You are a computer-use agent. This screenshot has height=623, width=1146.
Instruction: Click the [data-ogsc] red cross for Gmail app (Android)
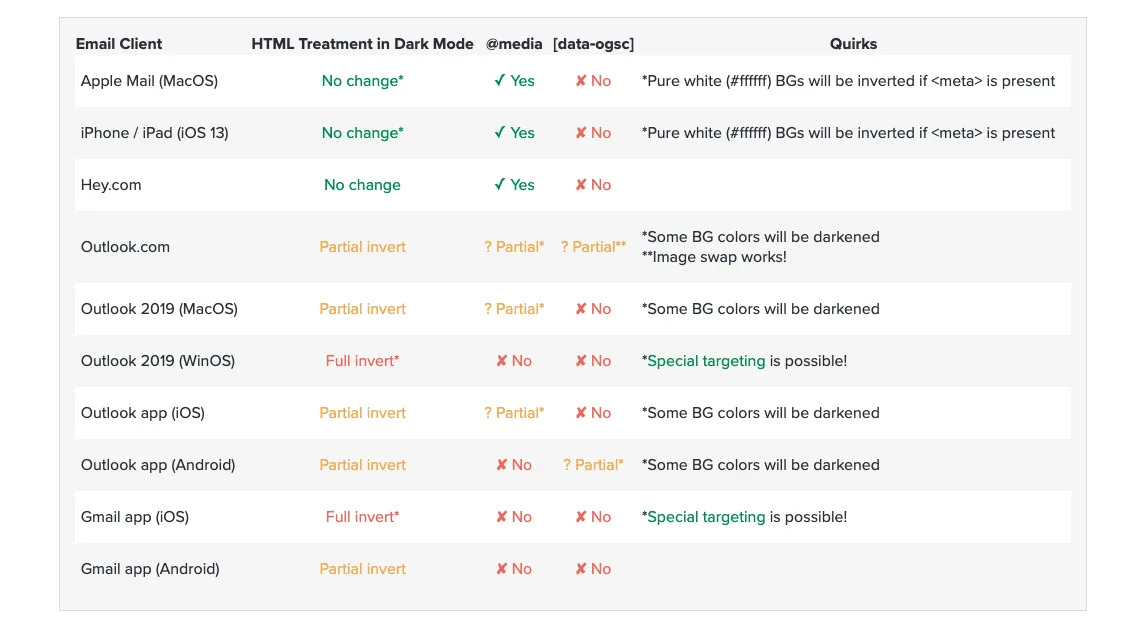click(581, 569)
